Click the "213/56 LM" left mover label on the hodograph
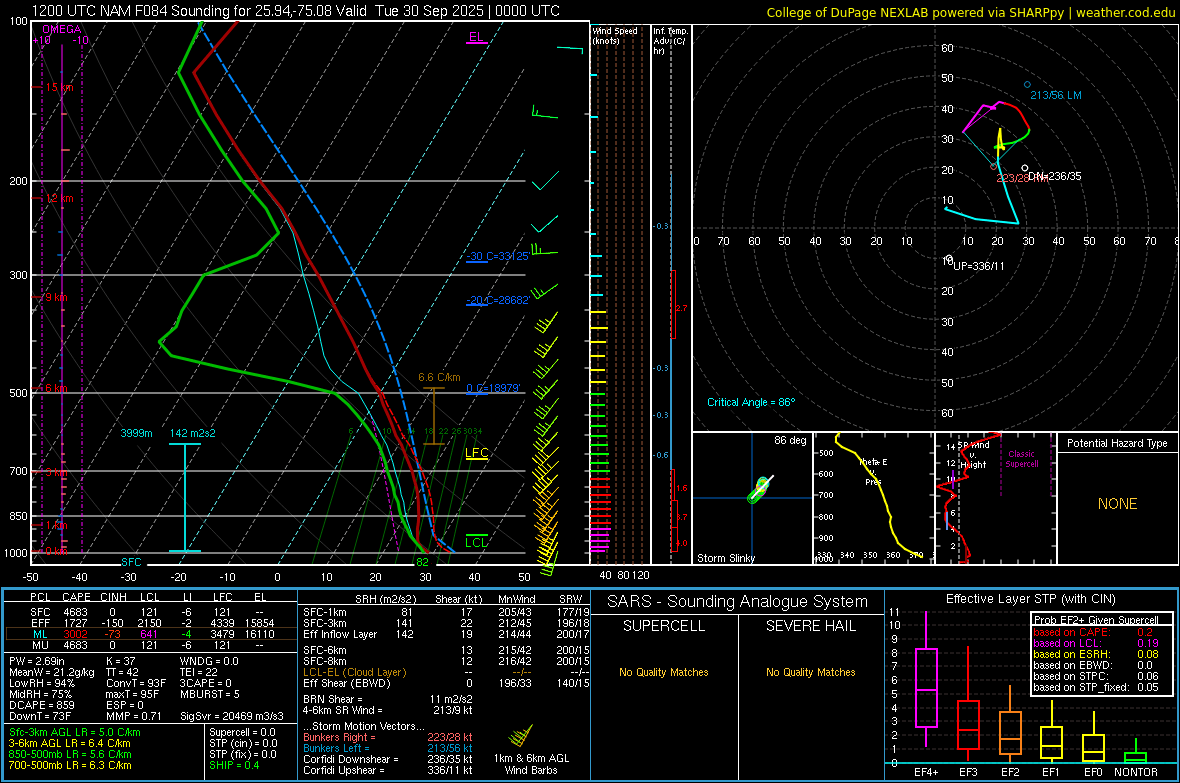This screenshot has width=1180, height=783. coord(1056,95)
